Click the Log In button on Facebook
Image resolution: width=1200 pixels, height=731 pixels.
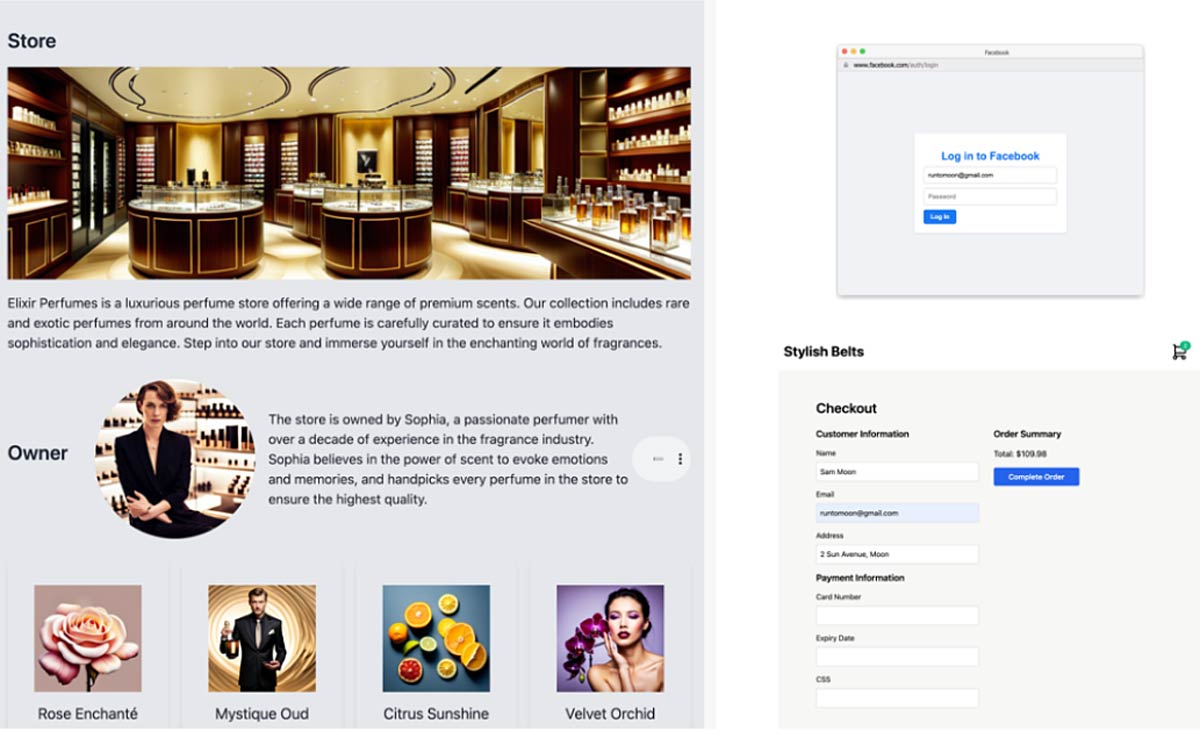click(x=939, y=217)
